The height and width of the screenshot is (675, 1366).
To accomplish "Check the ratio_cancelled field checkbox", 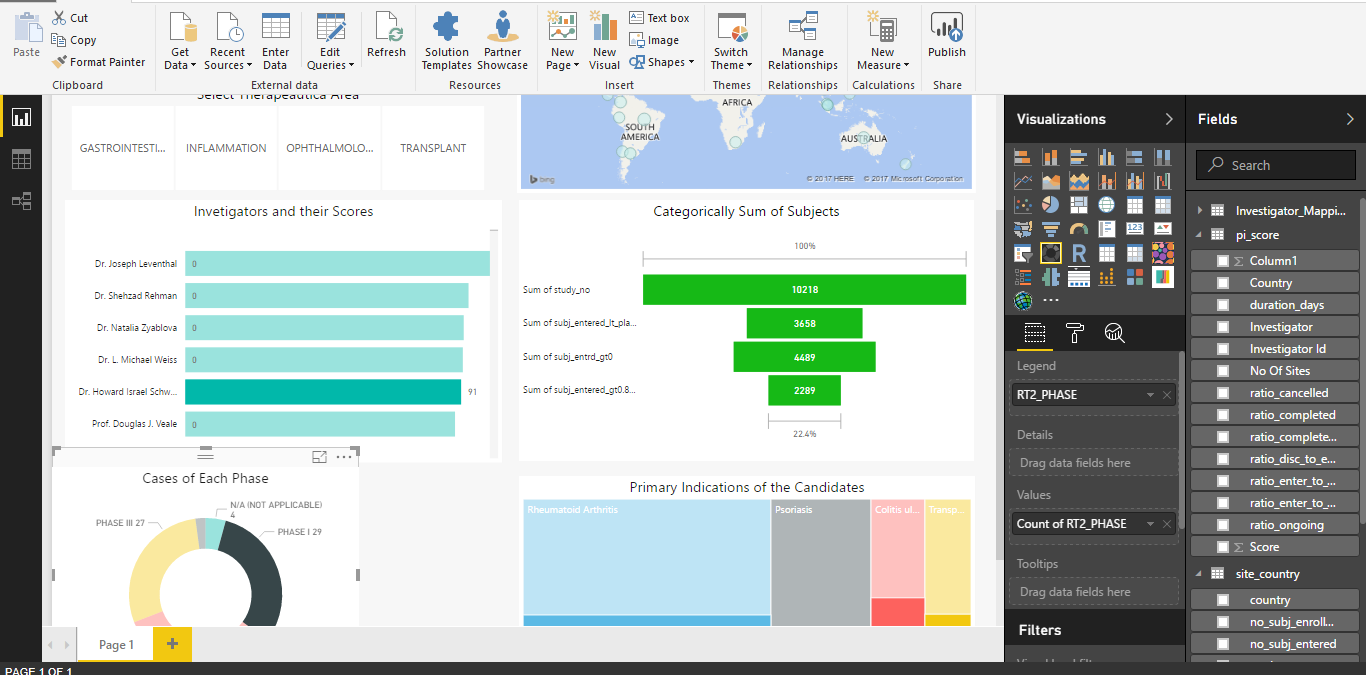I will tap(1222, 393).
